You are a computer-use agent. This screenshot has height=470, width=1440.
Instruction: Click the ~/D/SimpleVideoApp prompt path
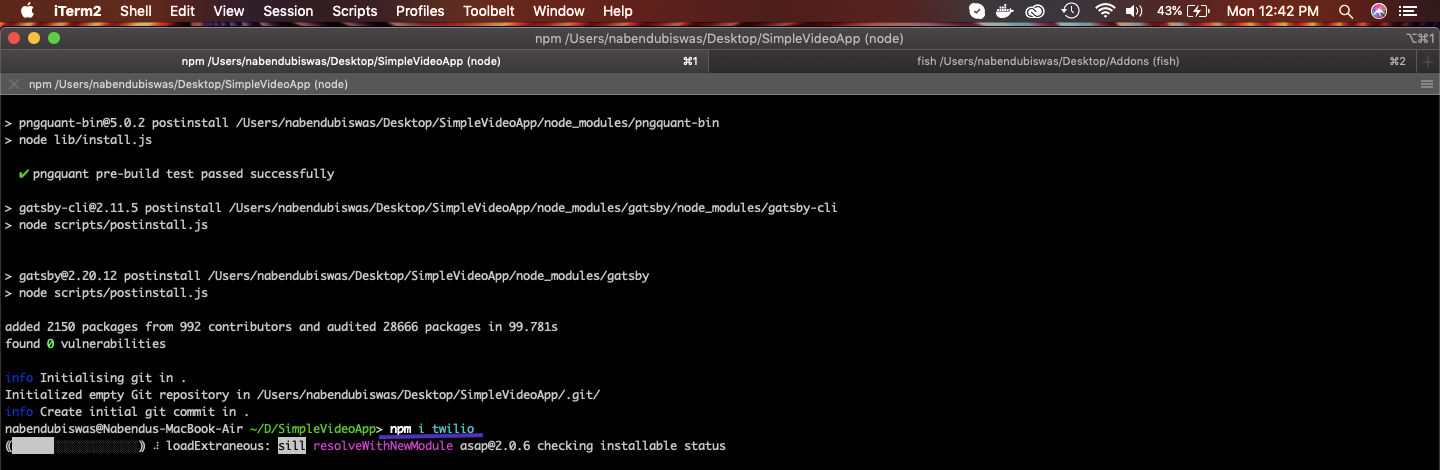tap(313, 428)
